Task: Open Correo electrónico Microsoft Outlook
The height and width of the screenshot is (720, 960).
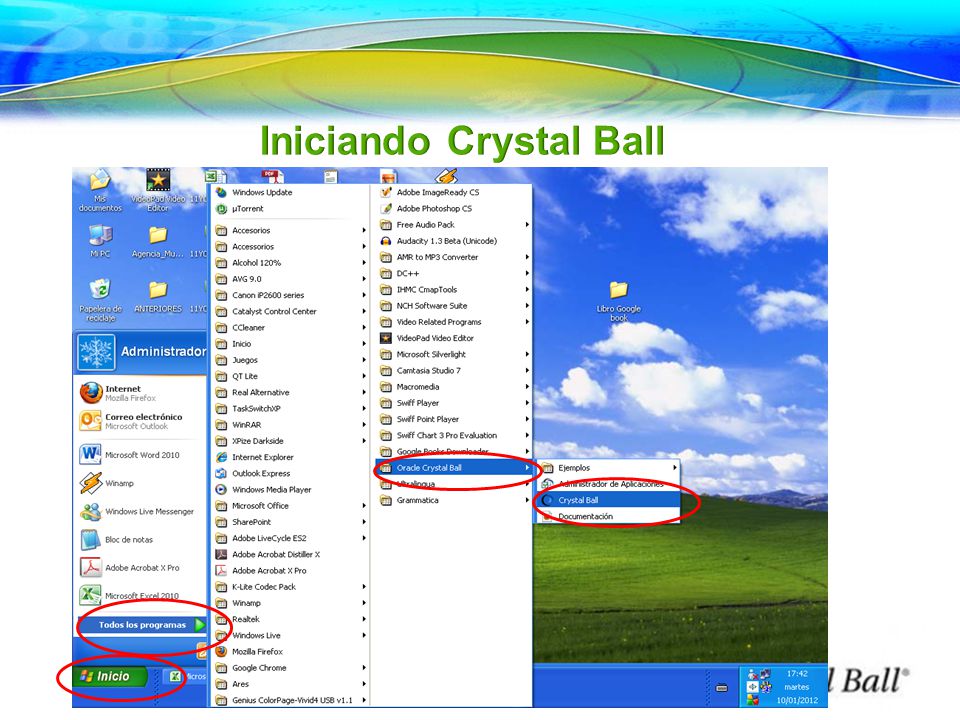Action: point(141,421)
